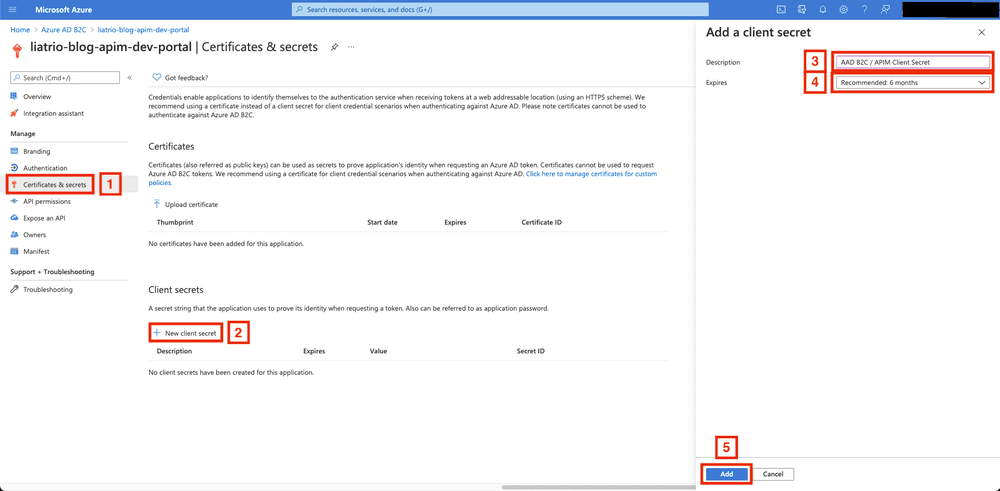Click the Authentication icon in sidebar
1000x491 pixels.
click(14, 168)
